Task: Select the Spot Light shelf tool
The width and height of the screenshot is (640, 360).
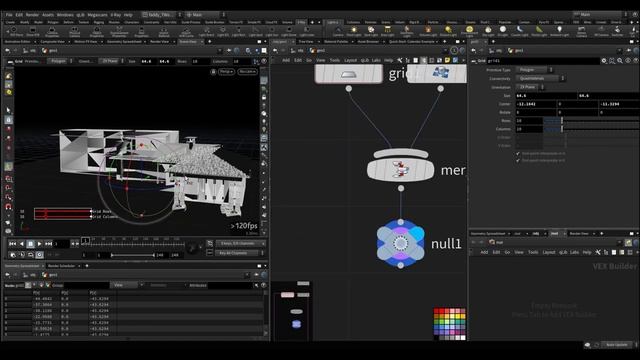Action: coord(371,31)
